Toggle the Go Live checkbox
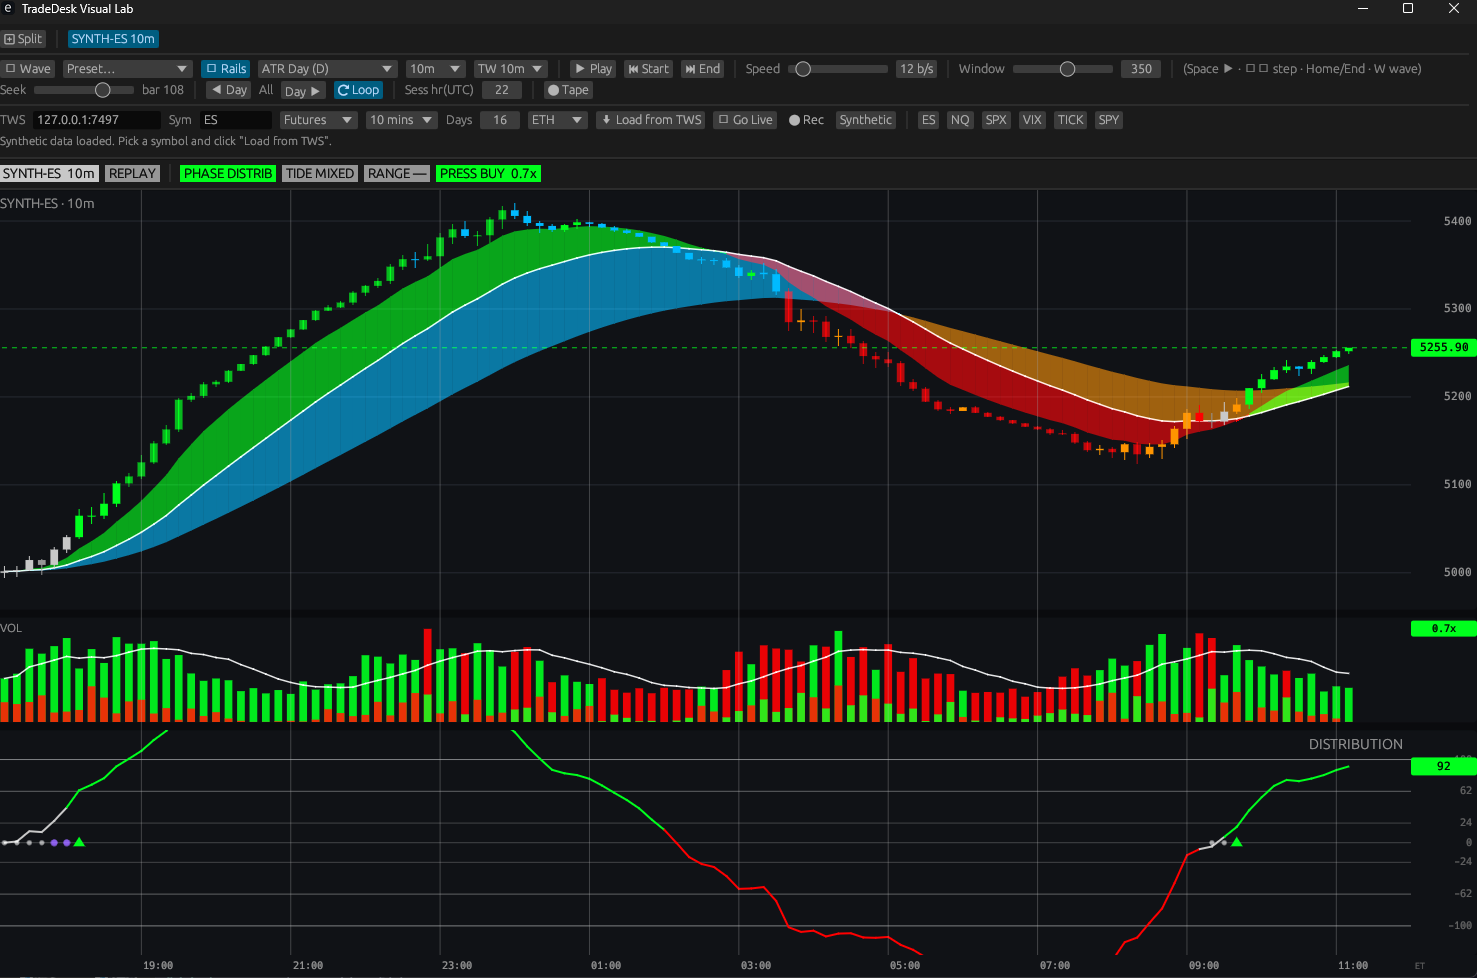This screenshot has height=978, width=1477. [746, 120]
